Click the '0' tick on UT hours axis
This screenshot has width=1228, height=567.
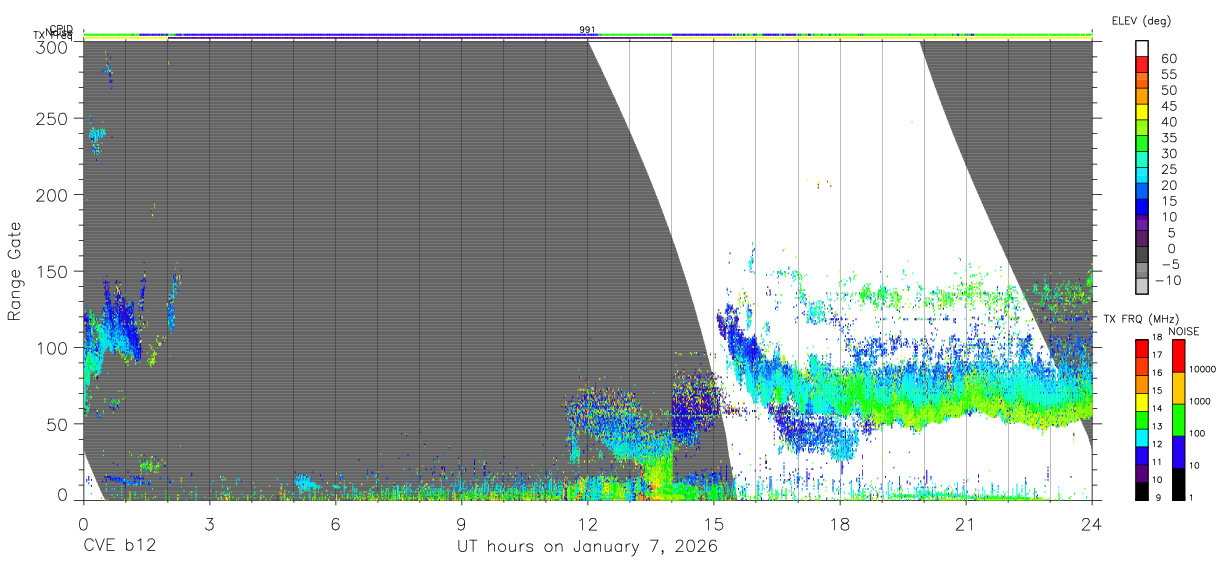click(83, 523)
